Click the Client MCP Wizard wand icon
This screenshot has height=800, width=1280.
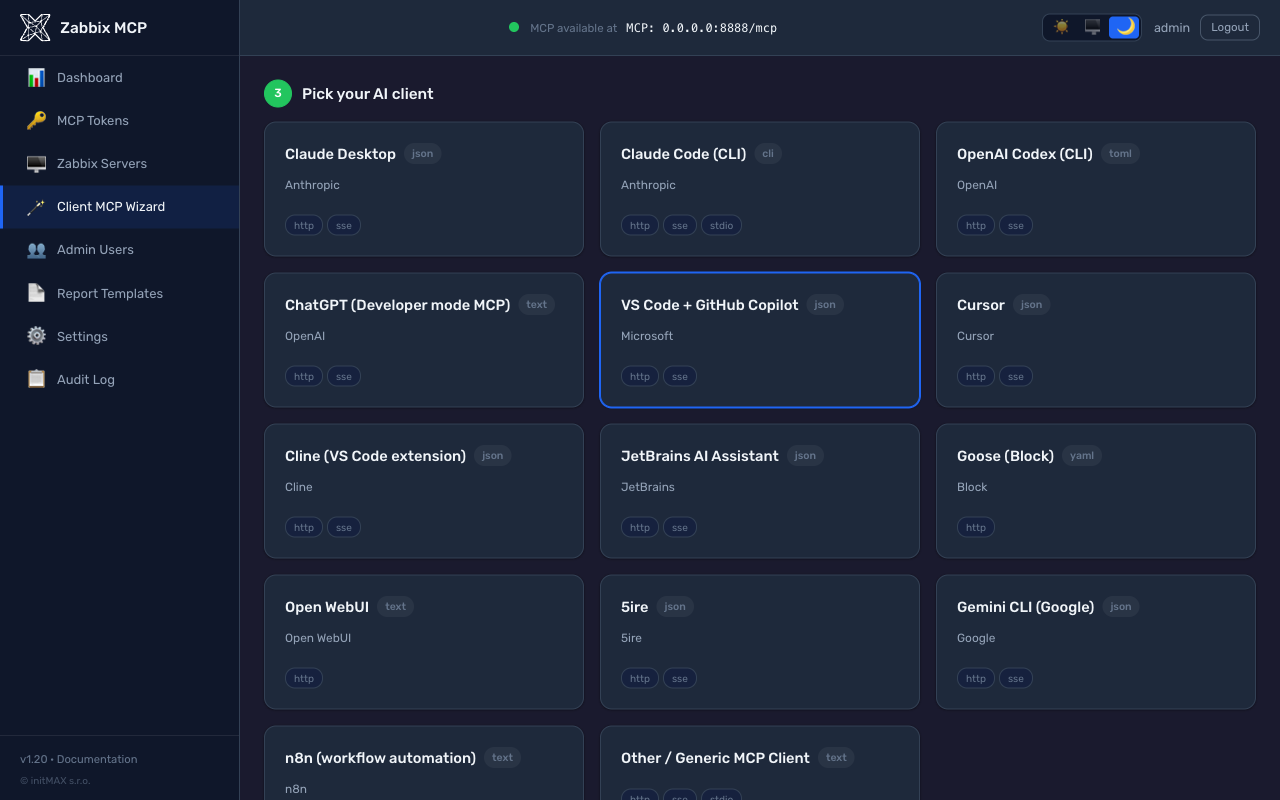point(36,206)
